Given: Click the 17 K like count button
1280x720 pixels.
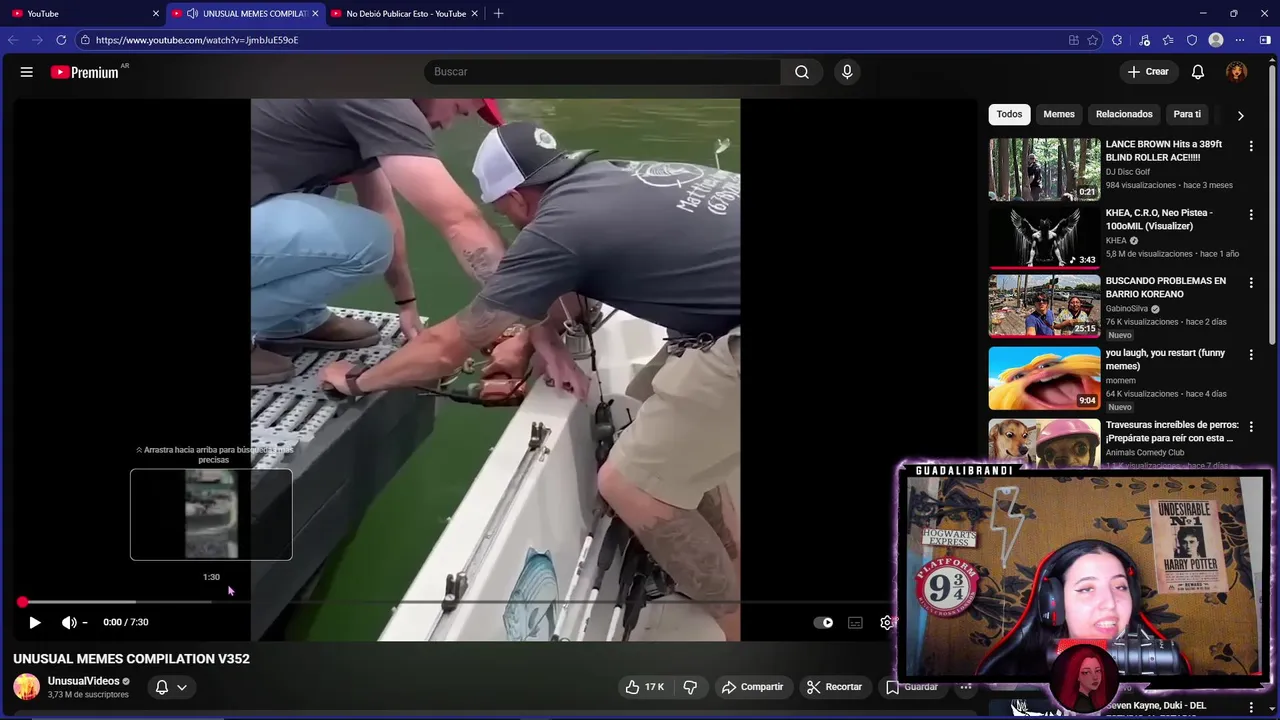Looking at the screenshot, I should pyautogui.click(x=645, y=687).
